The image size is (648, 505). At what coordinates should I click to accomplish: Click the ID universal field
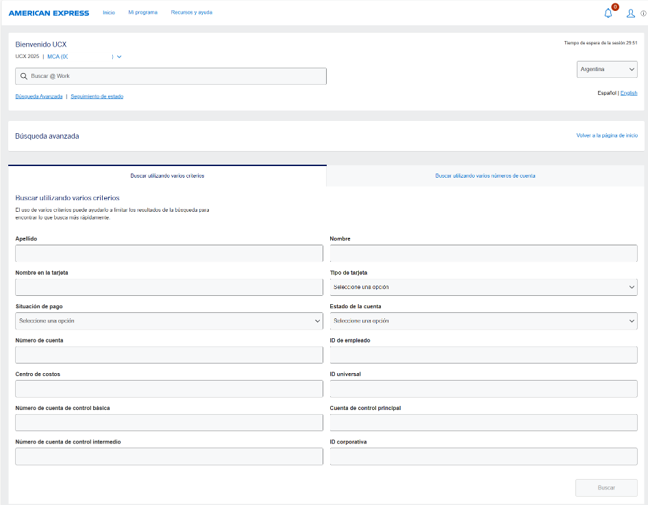pos(484,388)
